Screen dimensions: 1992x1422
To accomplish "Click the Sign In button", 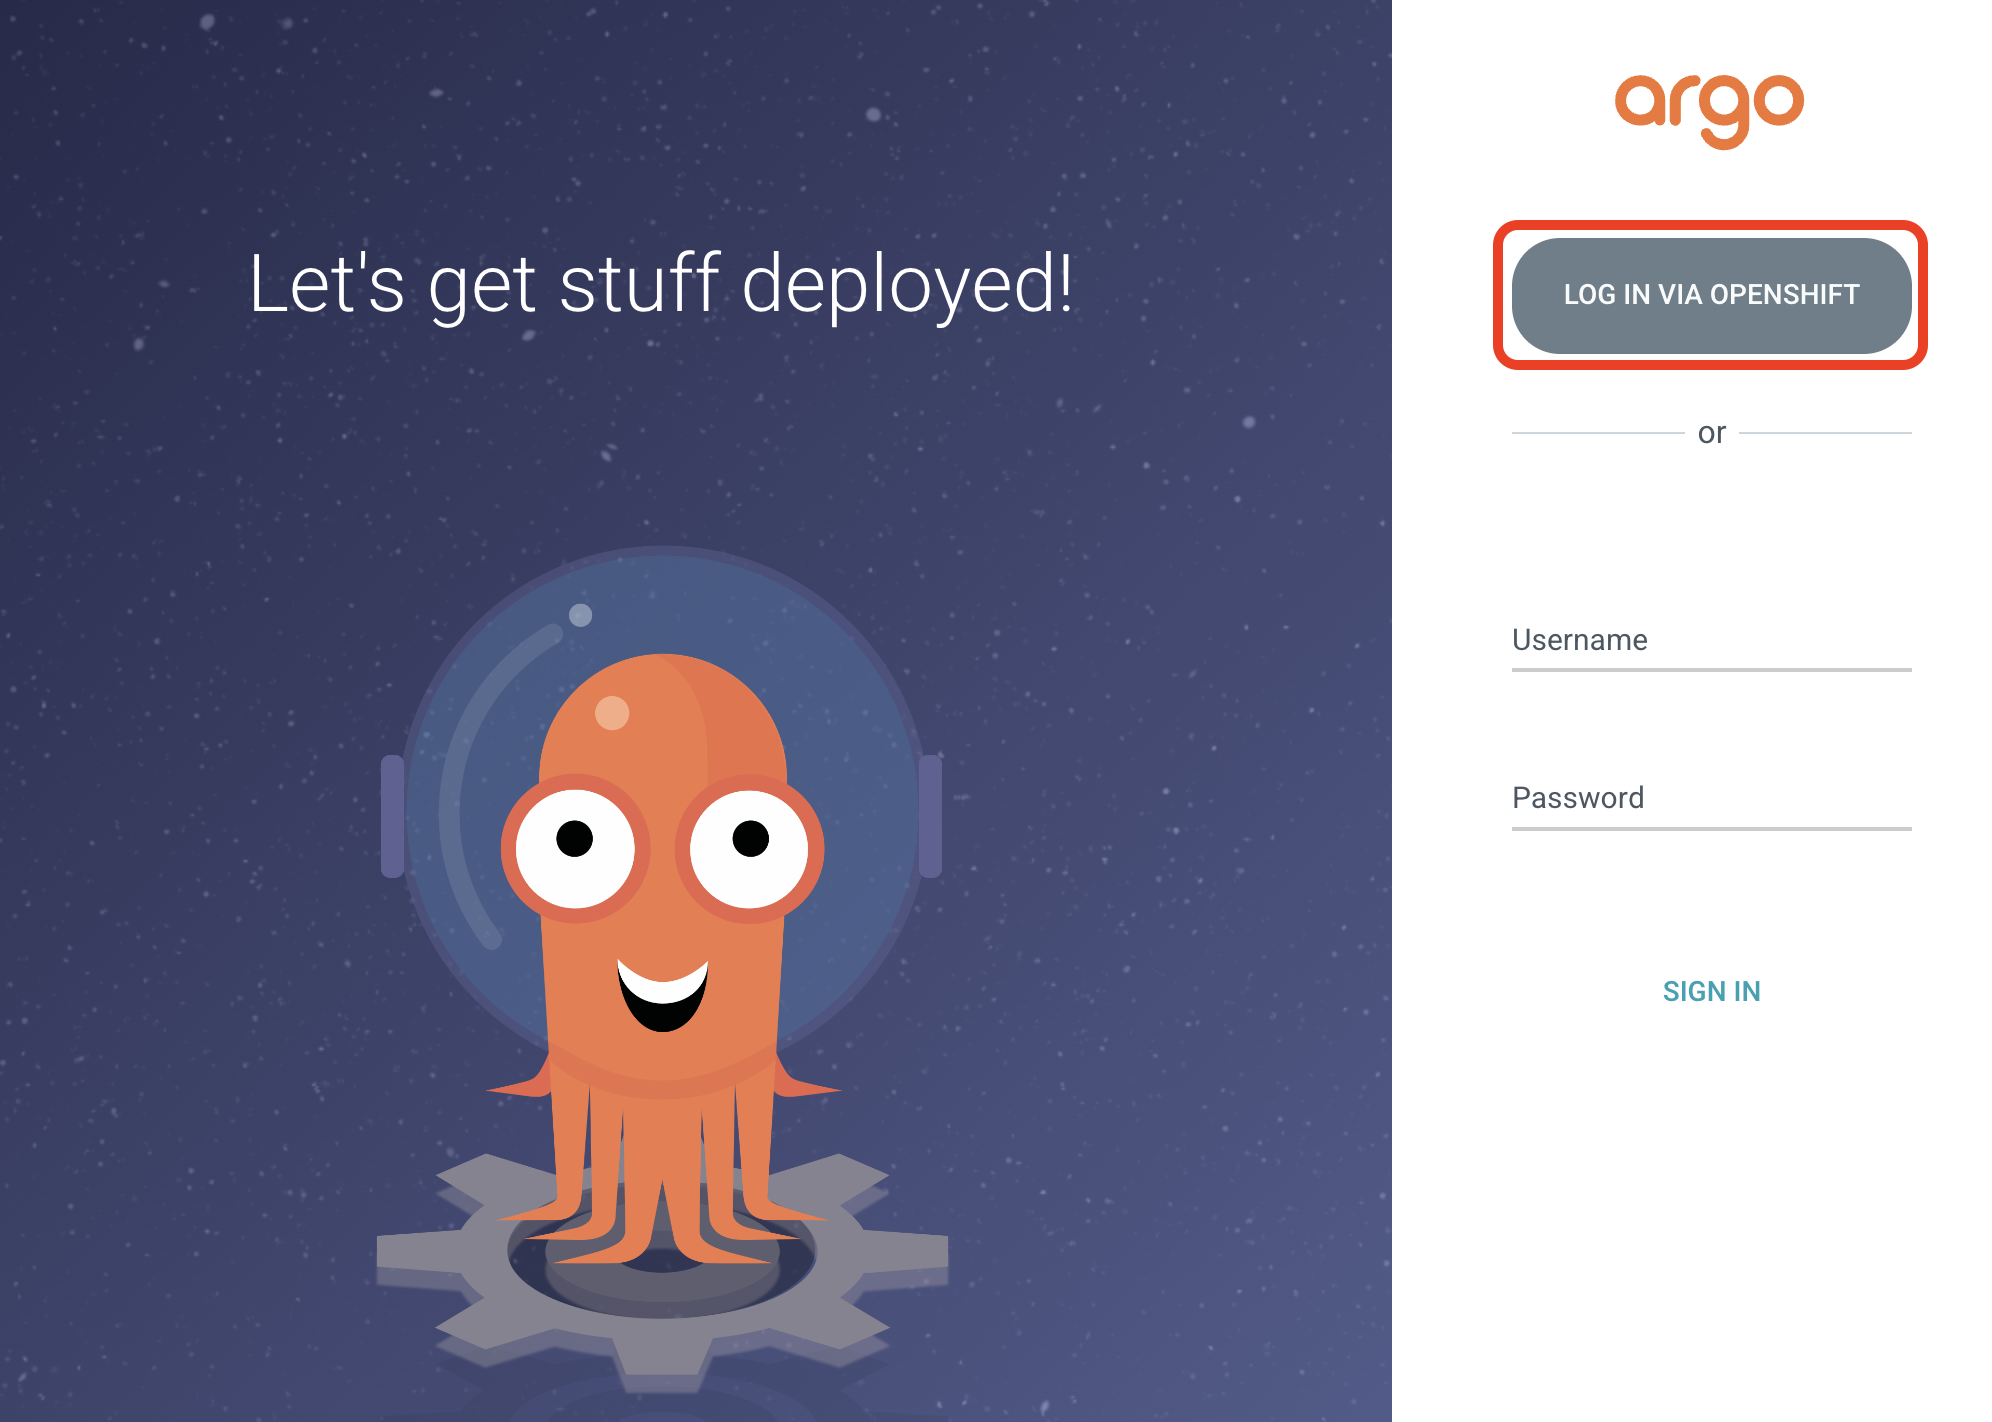I will pyautogui.click(x=1711, y=991).
